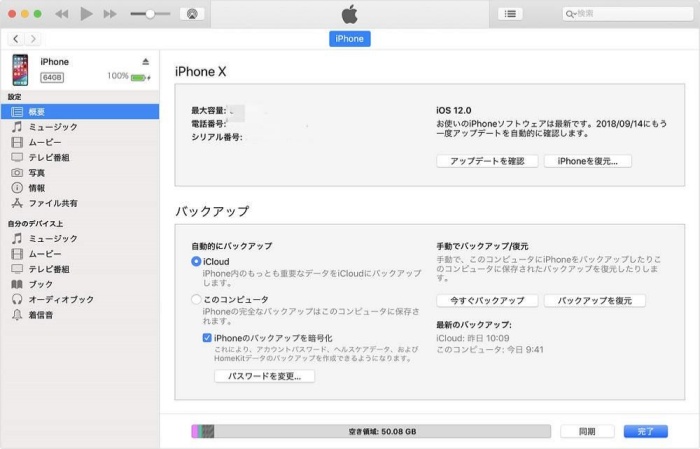The width and height of the screenshot is (700, 449).
Task: Click the rewind playback button
Action: tap(62, 14)
